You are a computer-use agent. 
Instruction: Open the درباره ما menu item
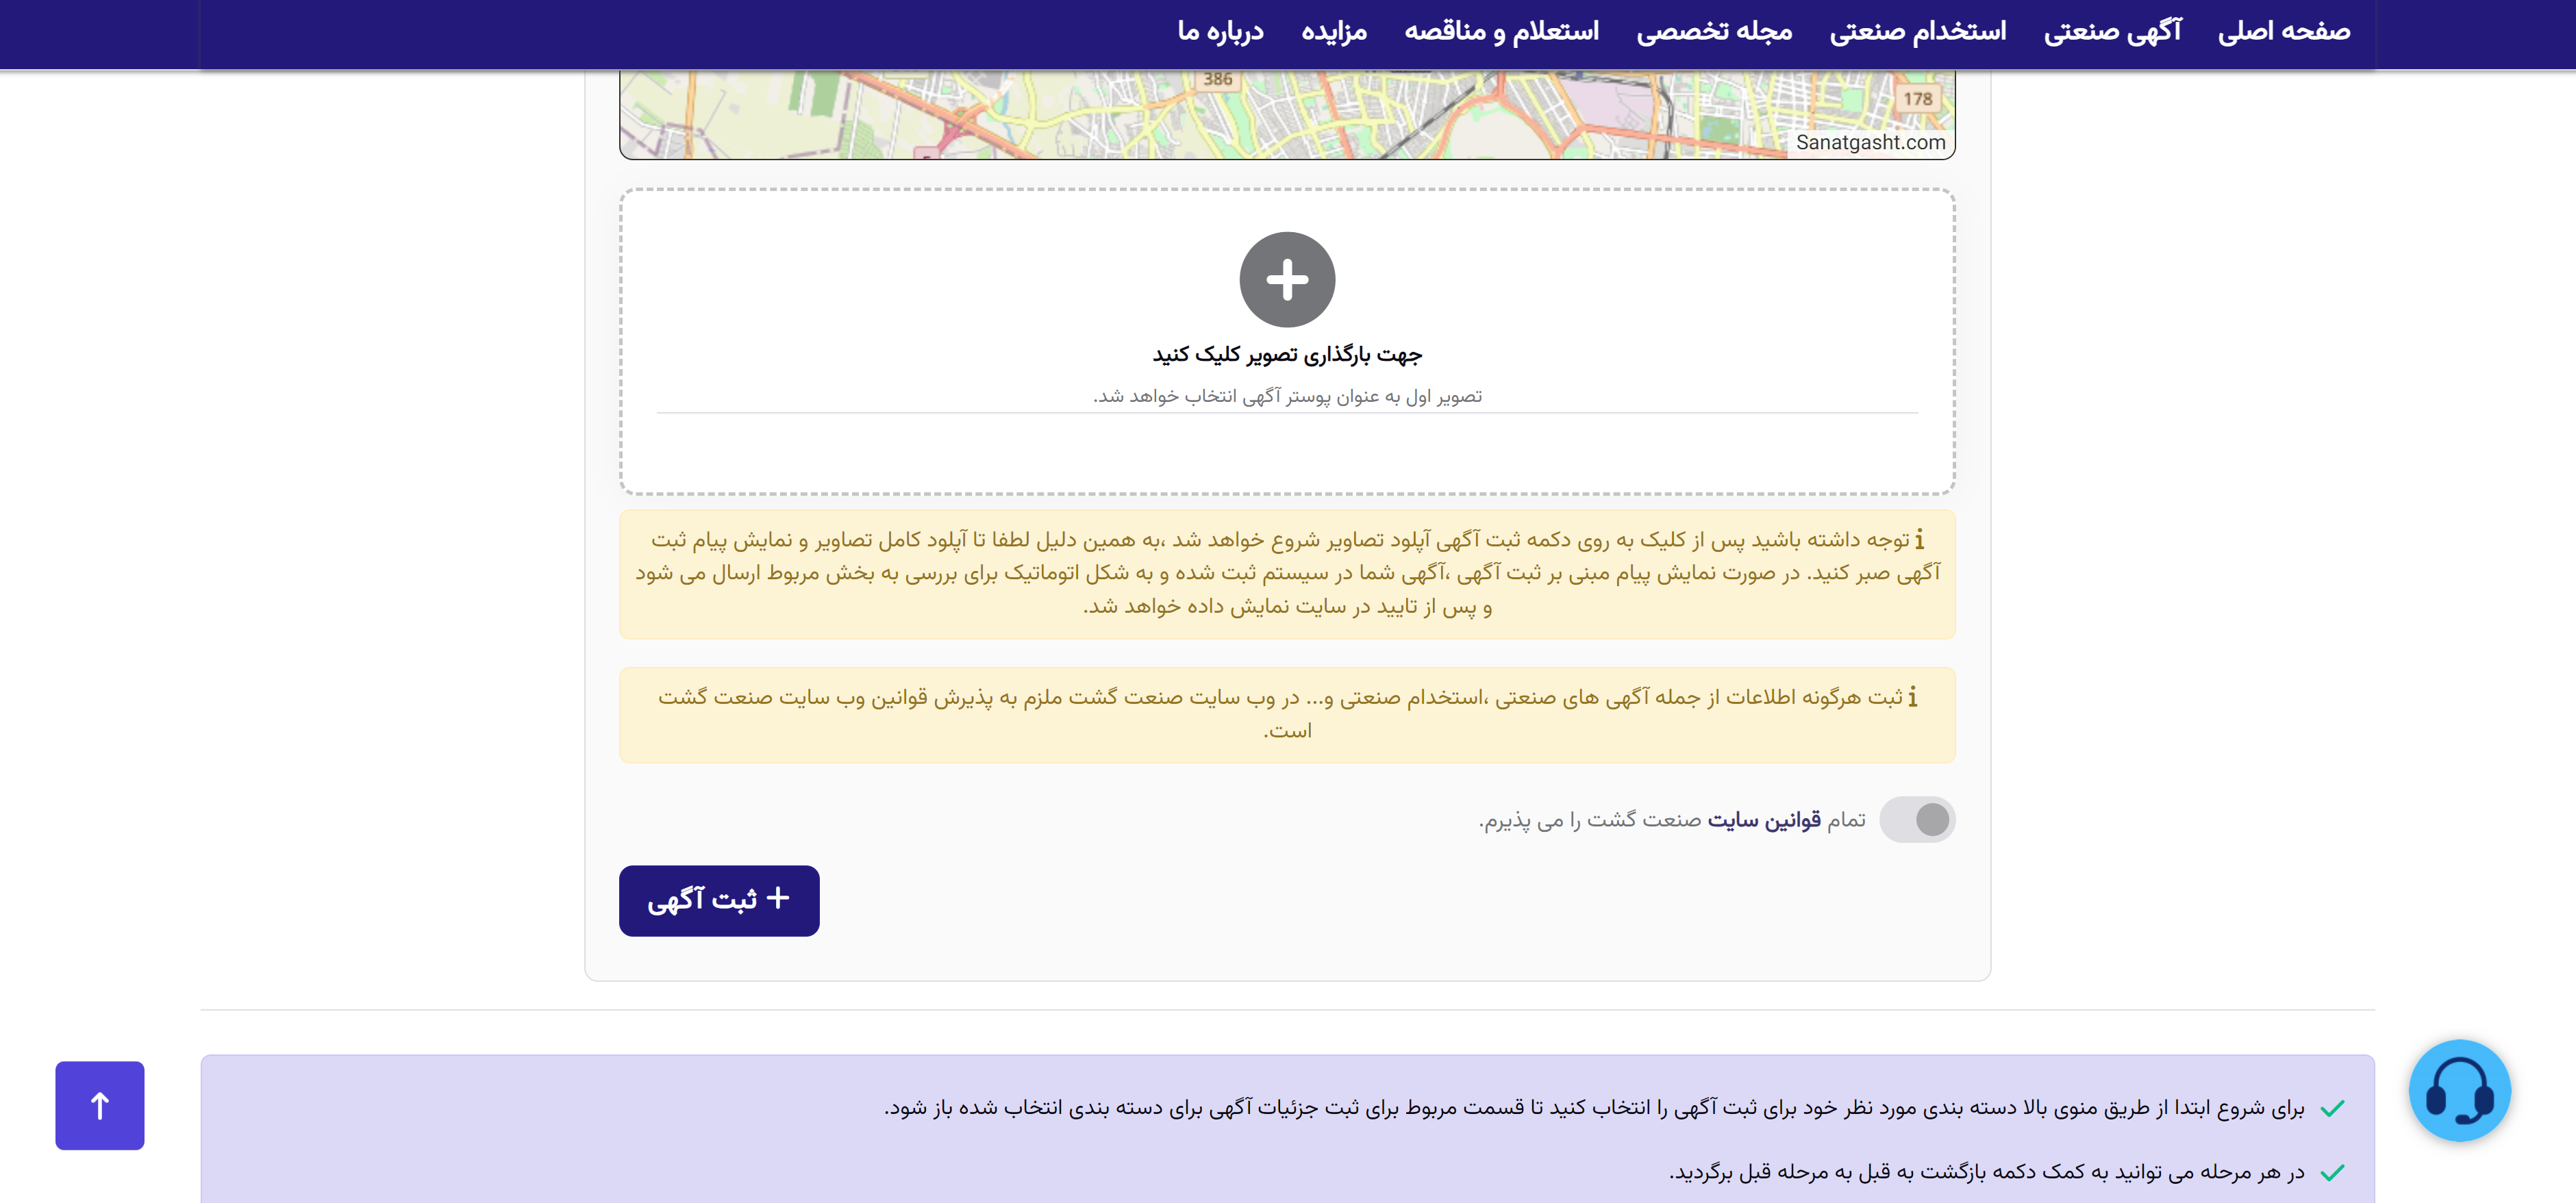pyautogui.click(x=1220, y=32)
